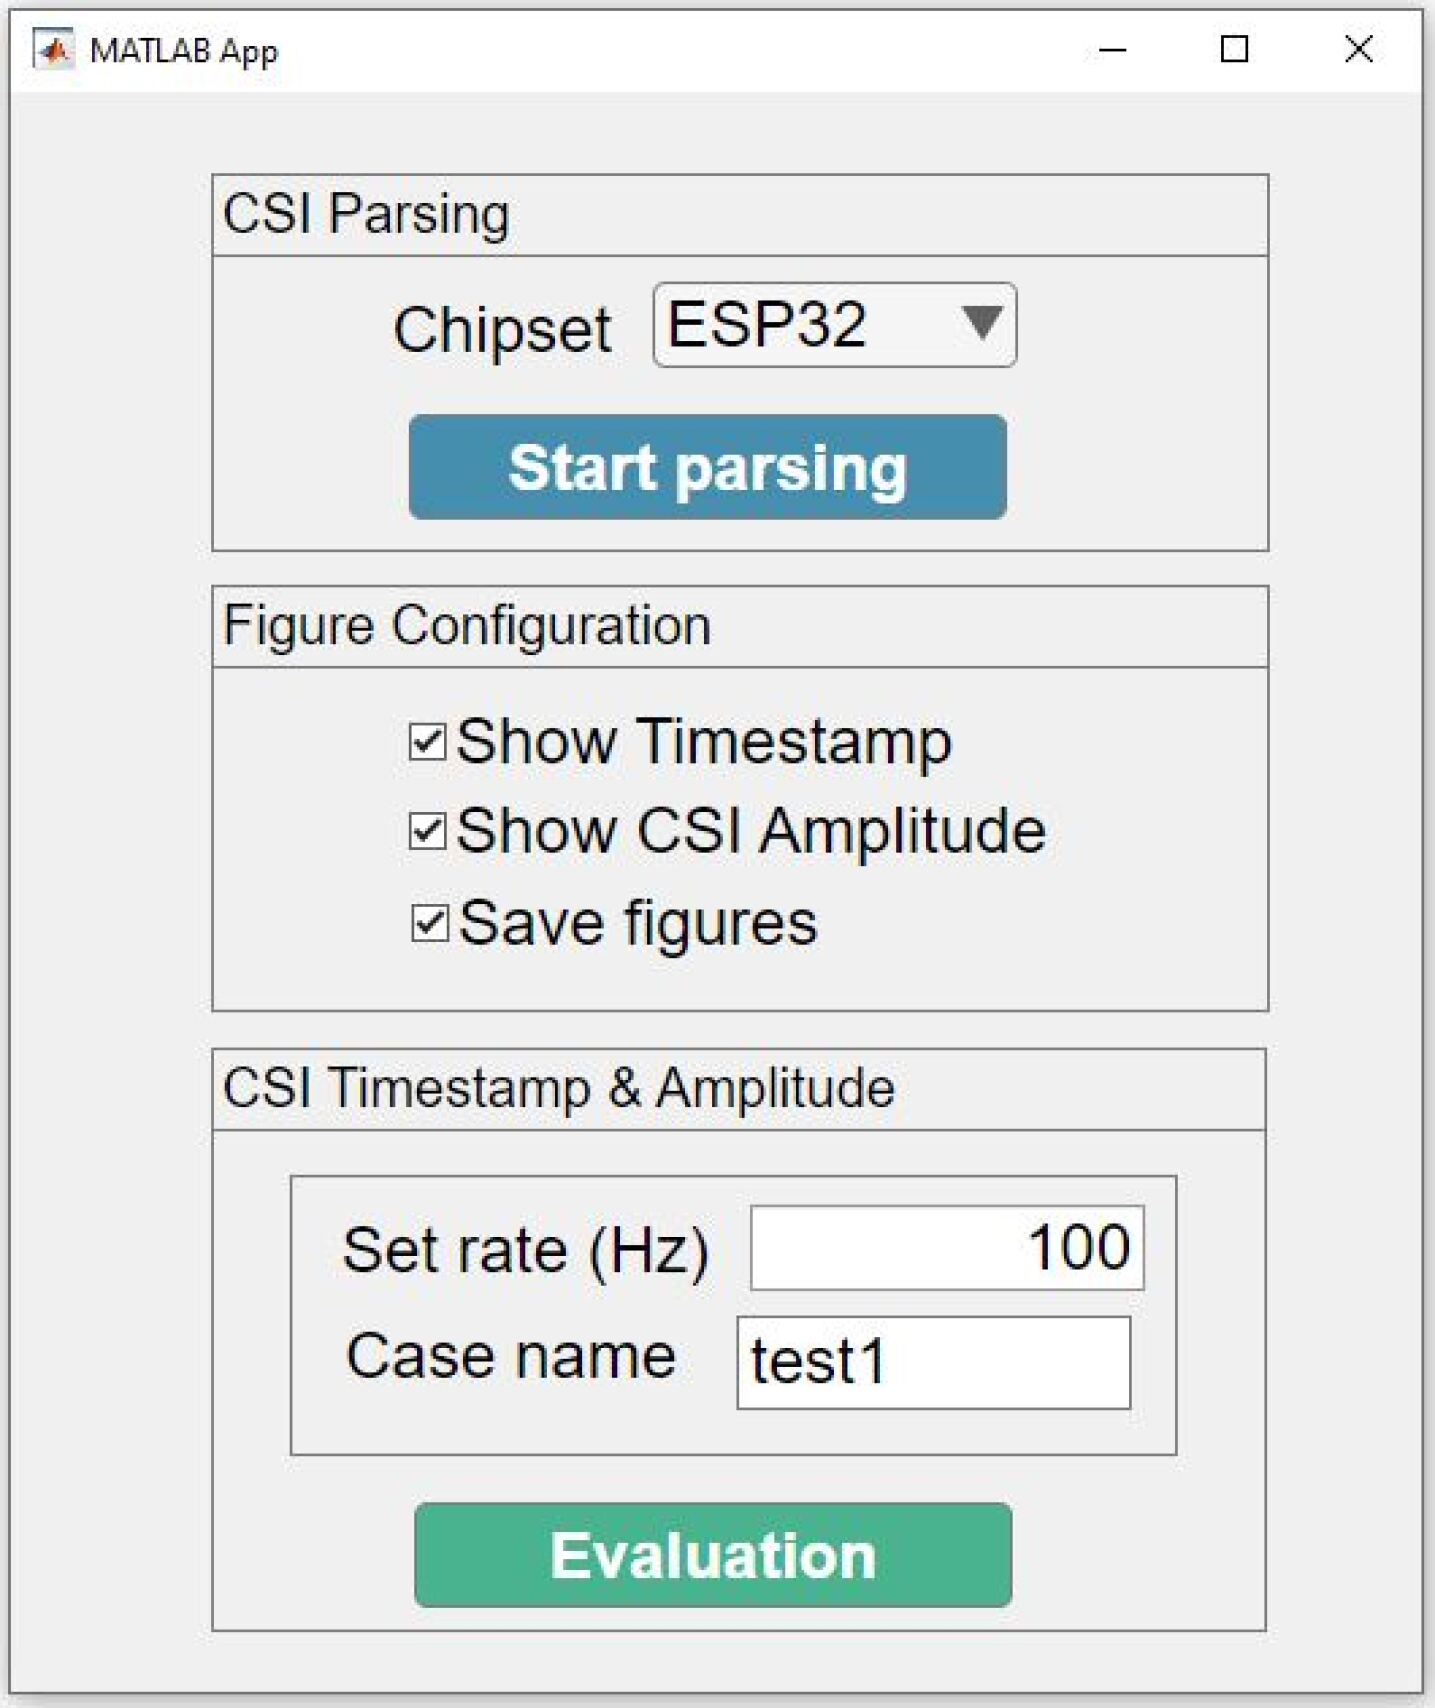Maximize the MATLAB App window
The height and width of the screenshot is (1708, 1435).
tap(1235, 50)
